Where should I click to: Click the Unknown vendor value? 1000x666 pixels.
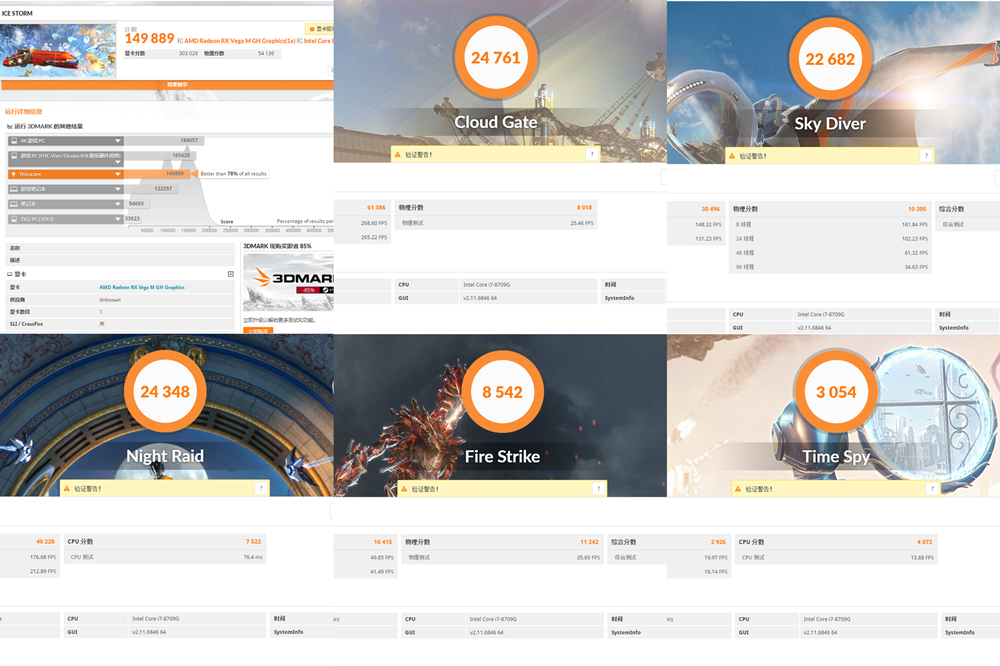[x=110, y=300]
